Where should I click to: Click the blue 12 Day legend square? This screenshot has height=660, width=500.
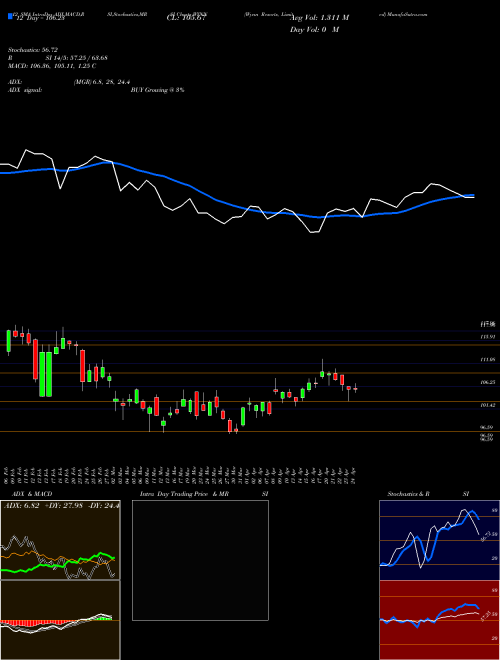point(11,17)
